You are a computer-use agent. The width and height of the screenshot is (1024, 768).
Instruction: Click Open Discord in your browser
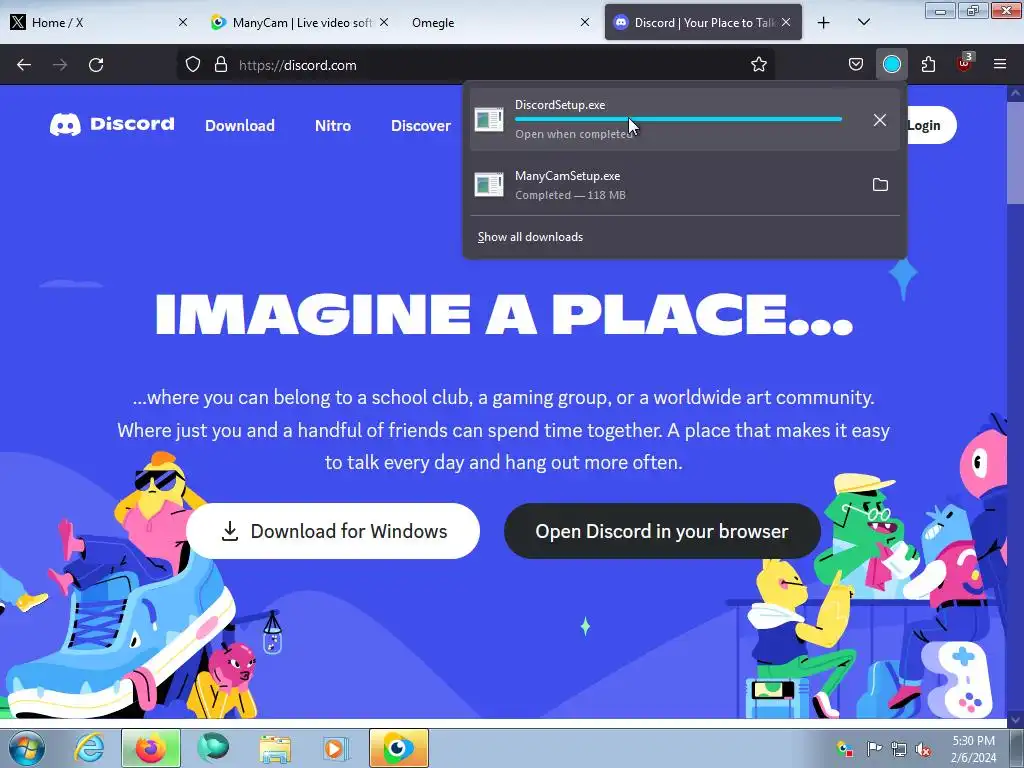[x=662, y=531]
